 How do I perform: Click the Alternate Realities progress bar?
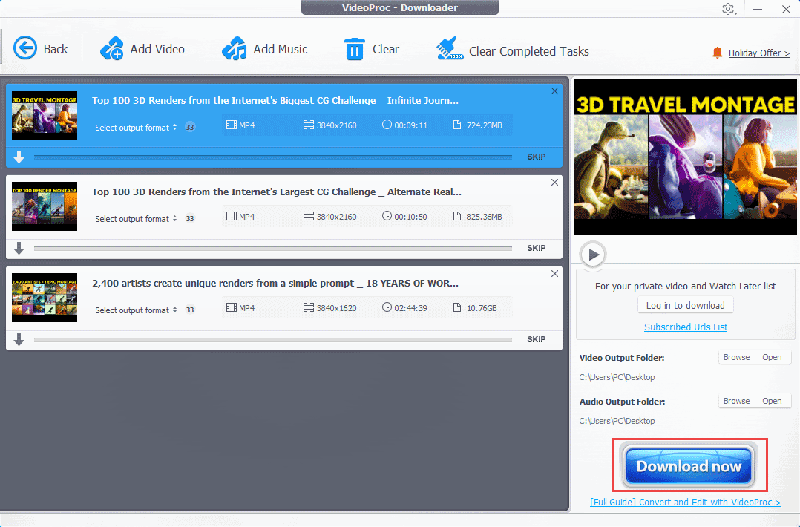pos(273,248)
